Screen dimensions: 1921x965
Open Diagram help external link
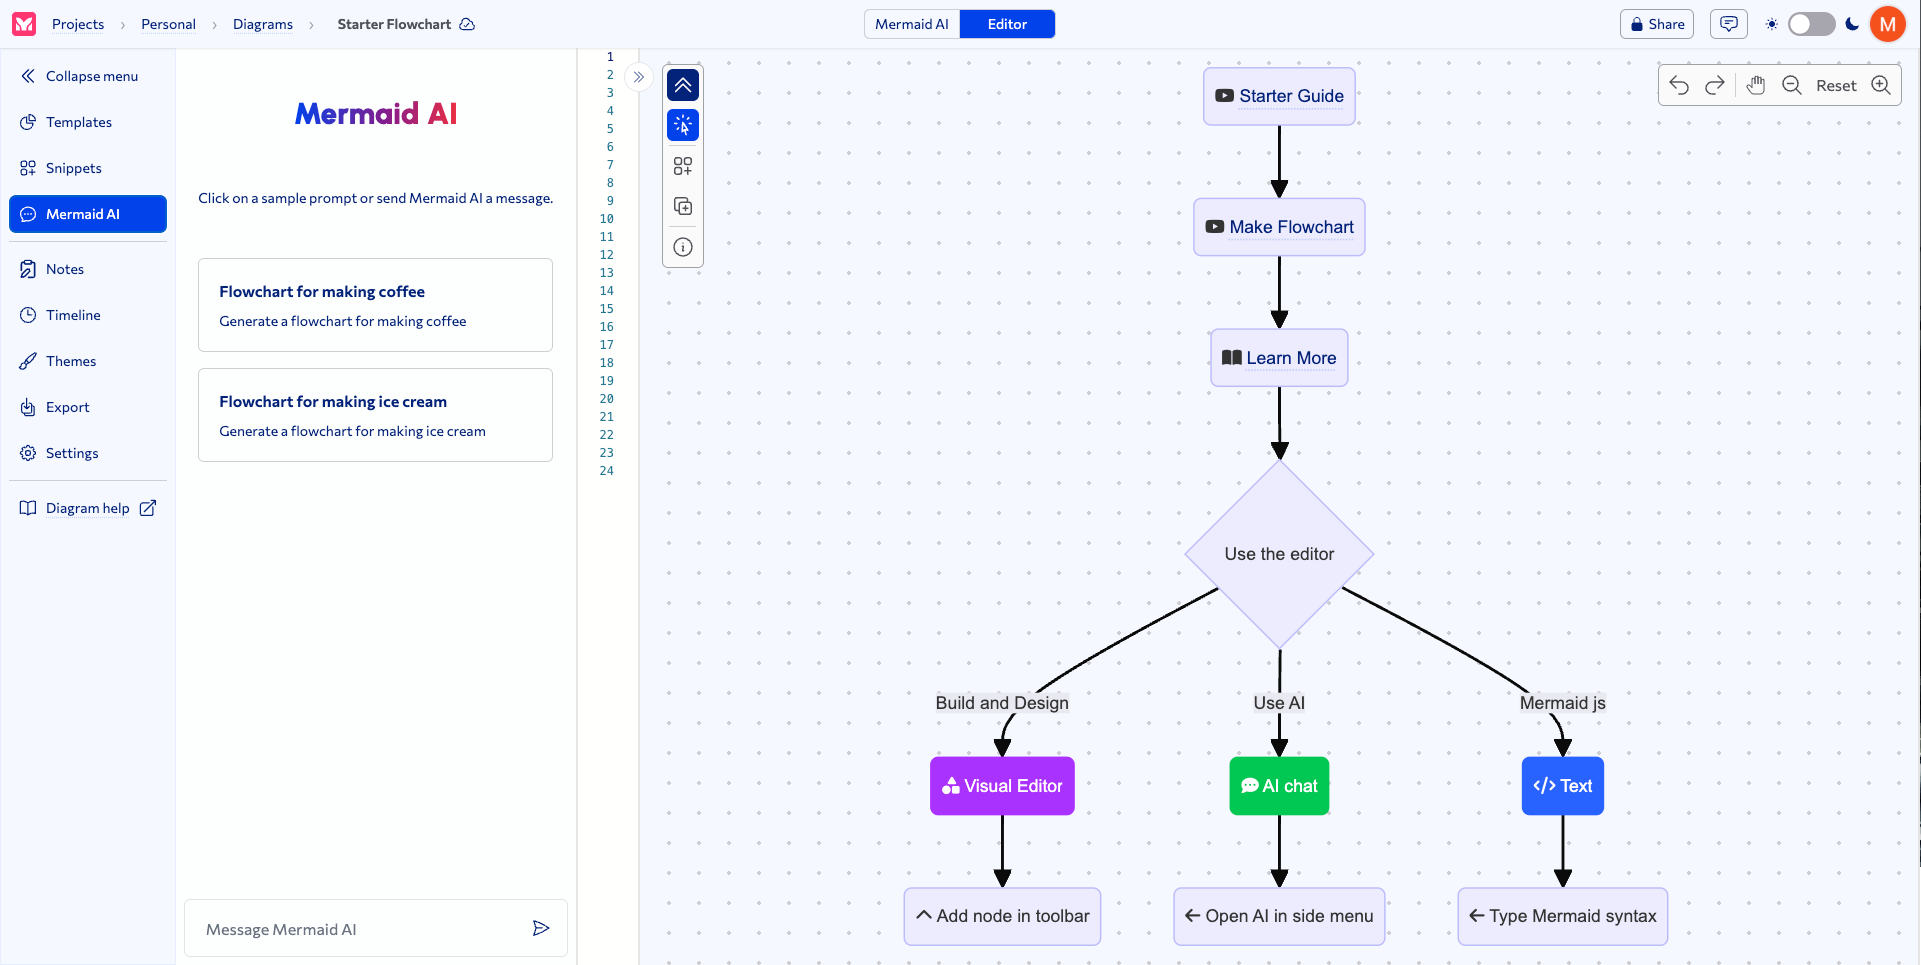click(88, 508)
